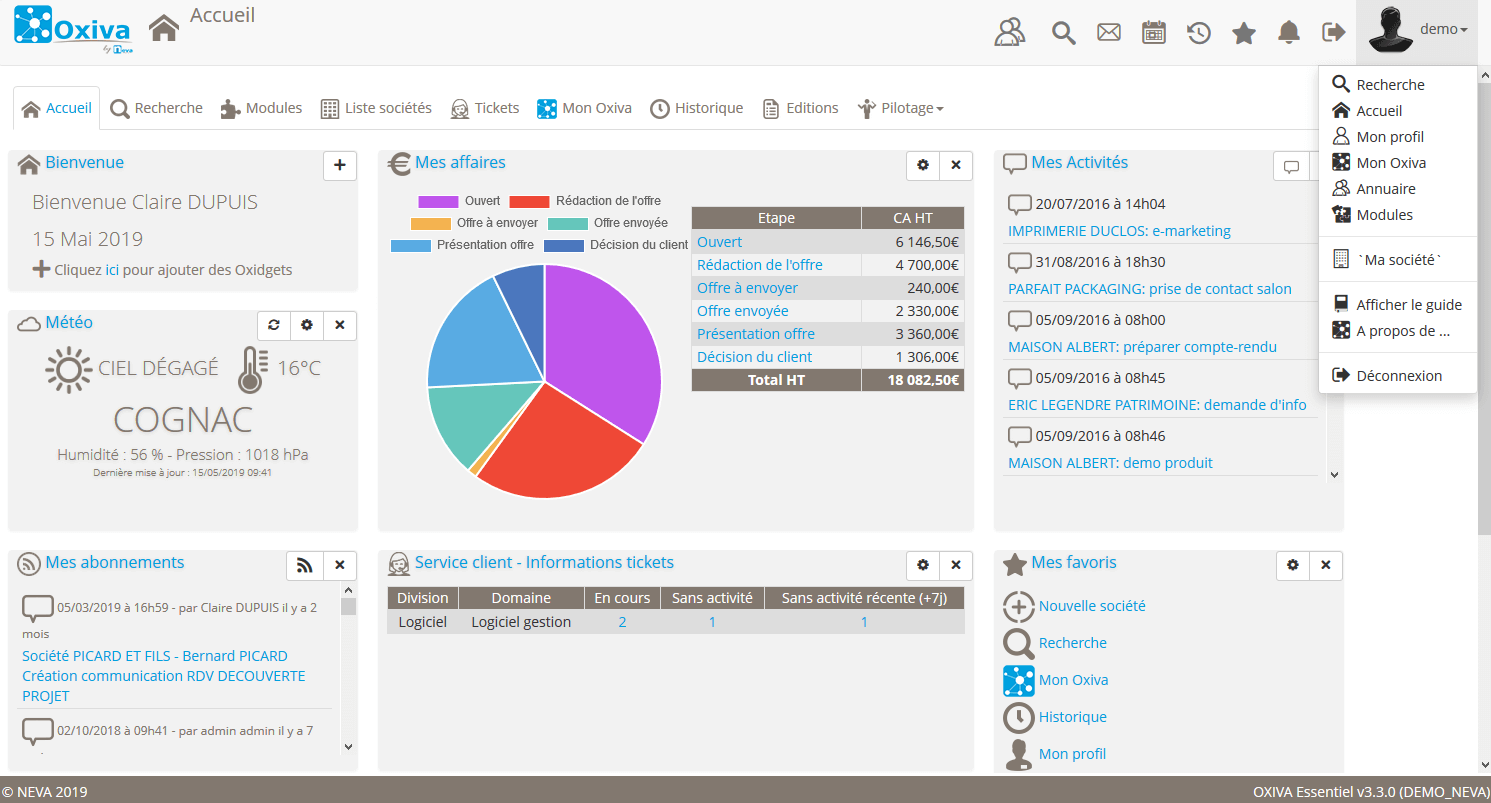Open Mon Oxiva favorite link
Viewport: 1491px width, 803px height.
1073,680
